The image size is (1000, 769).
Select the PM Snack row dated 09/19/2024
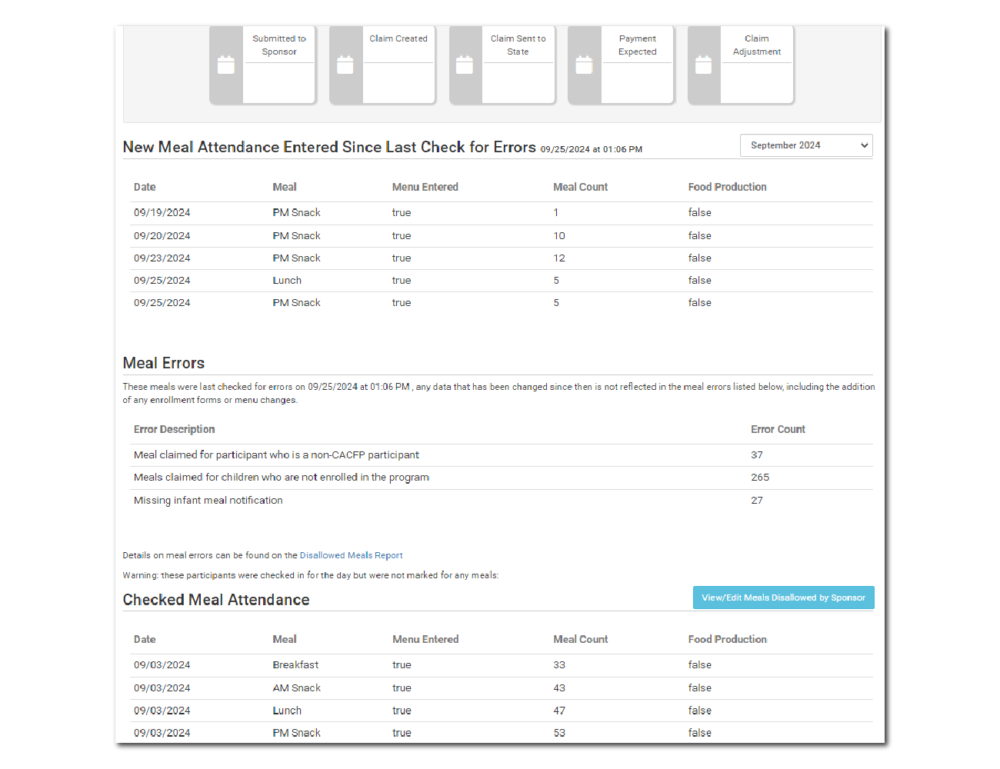click(x=400, y=212)
